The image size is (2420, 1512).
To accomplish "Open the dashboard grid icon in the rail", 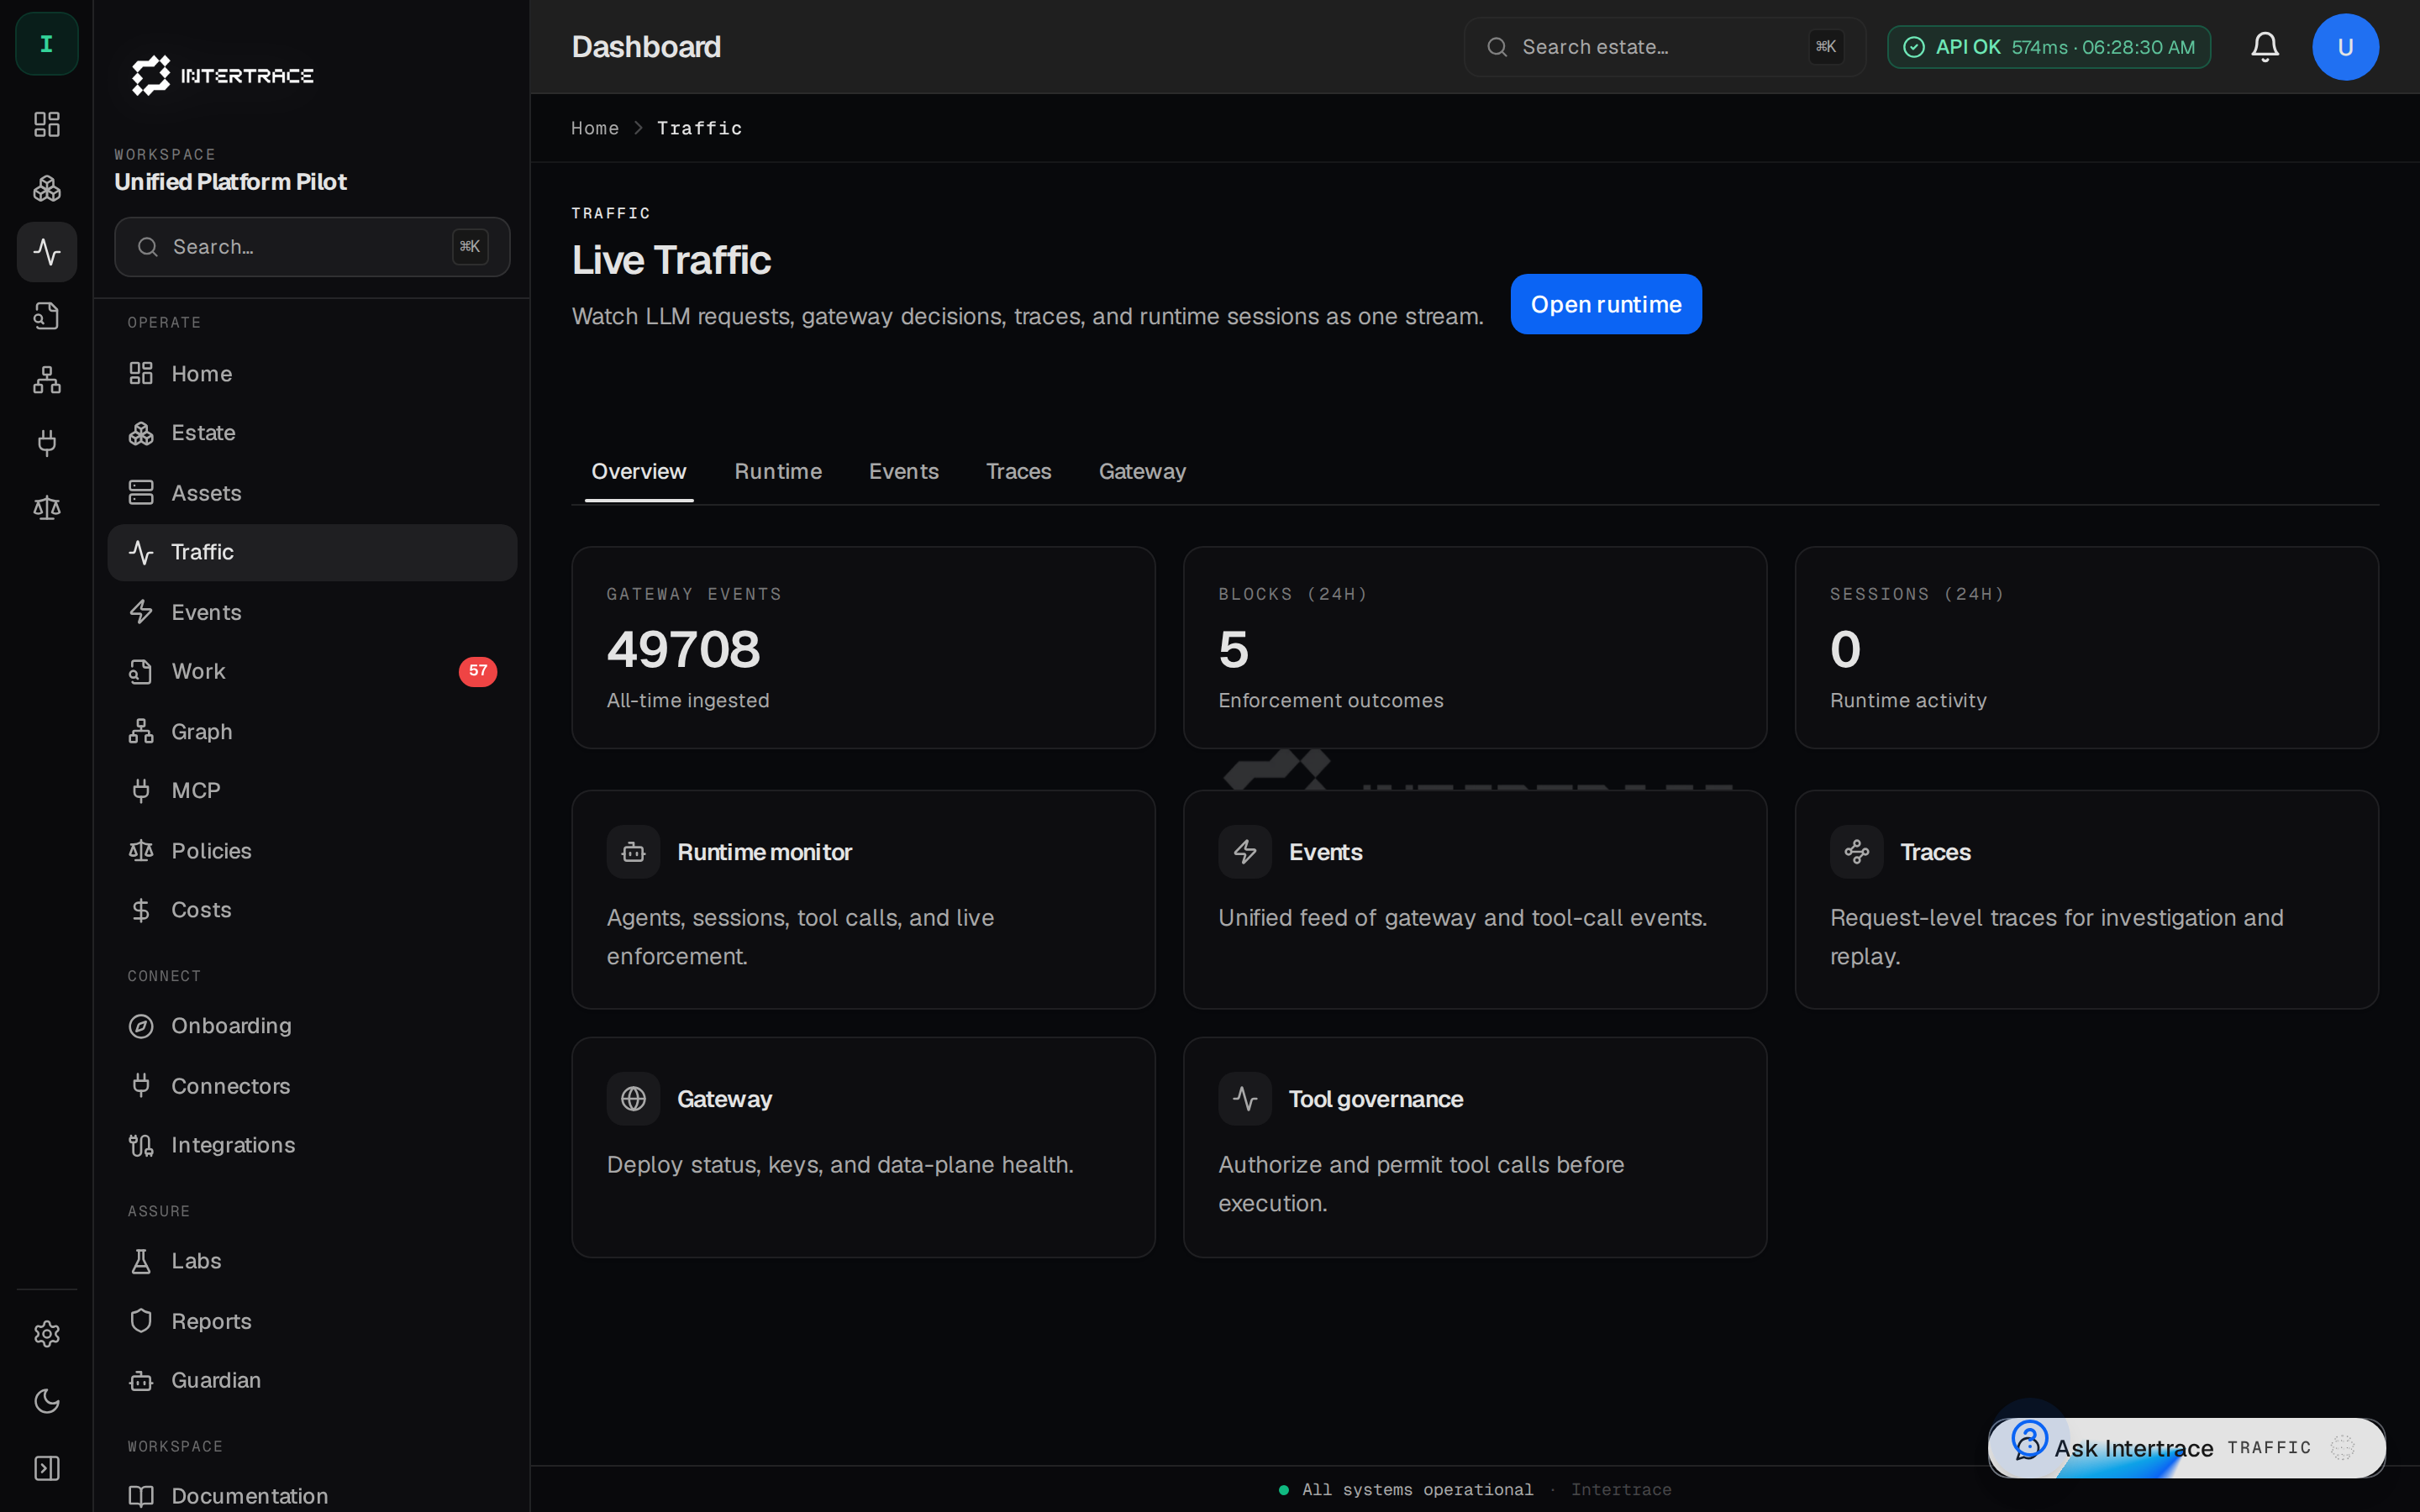I will pyautogui.click(x=47, y=124).
